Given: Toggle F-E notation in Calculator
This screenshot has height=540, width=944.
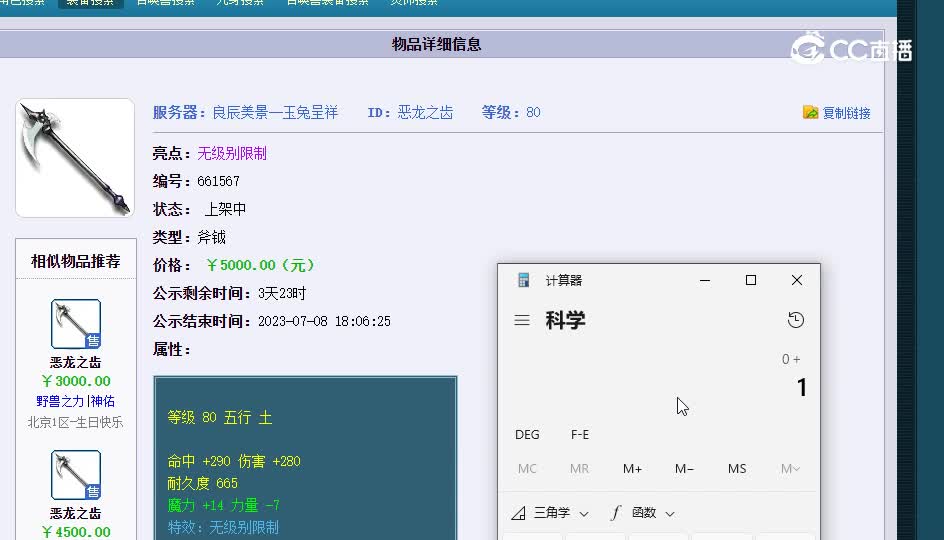Looking at the screenshot, I should pyautogui.click(x=580, y=435).
